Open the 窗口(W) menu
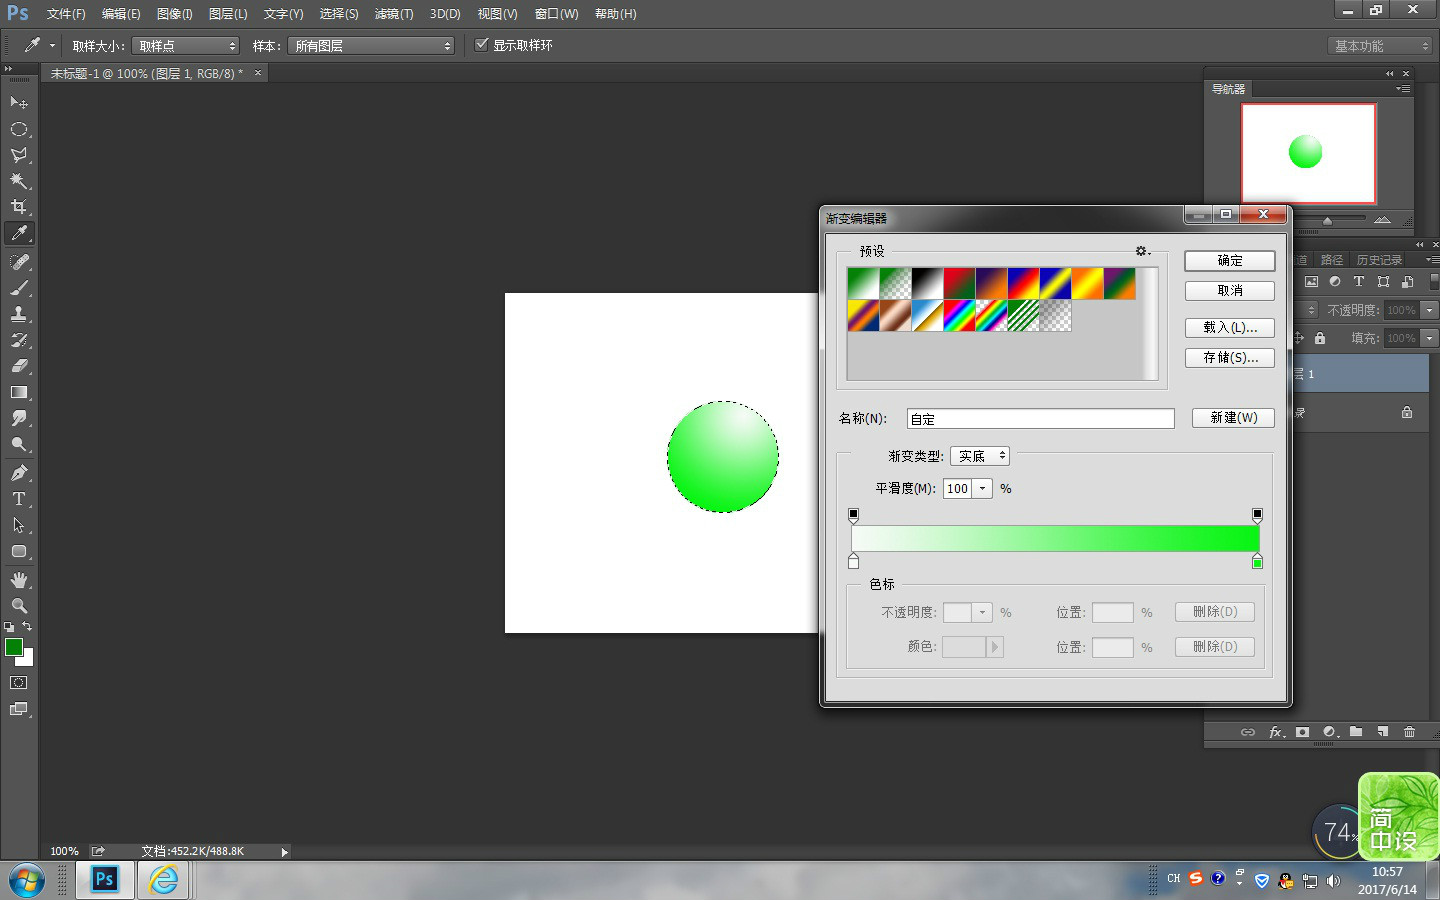The height and width of the screenshot is (900, 1440). 556,14
